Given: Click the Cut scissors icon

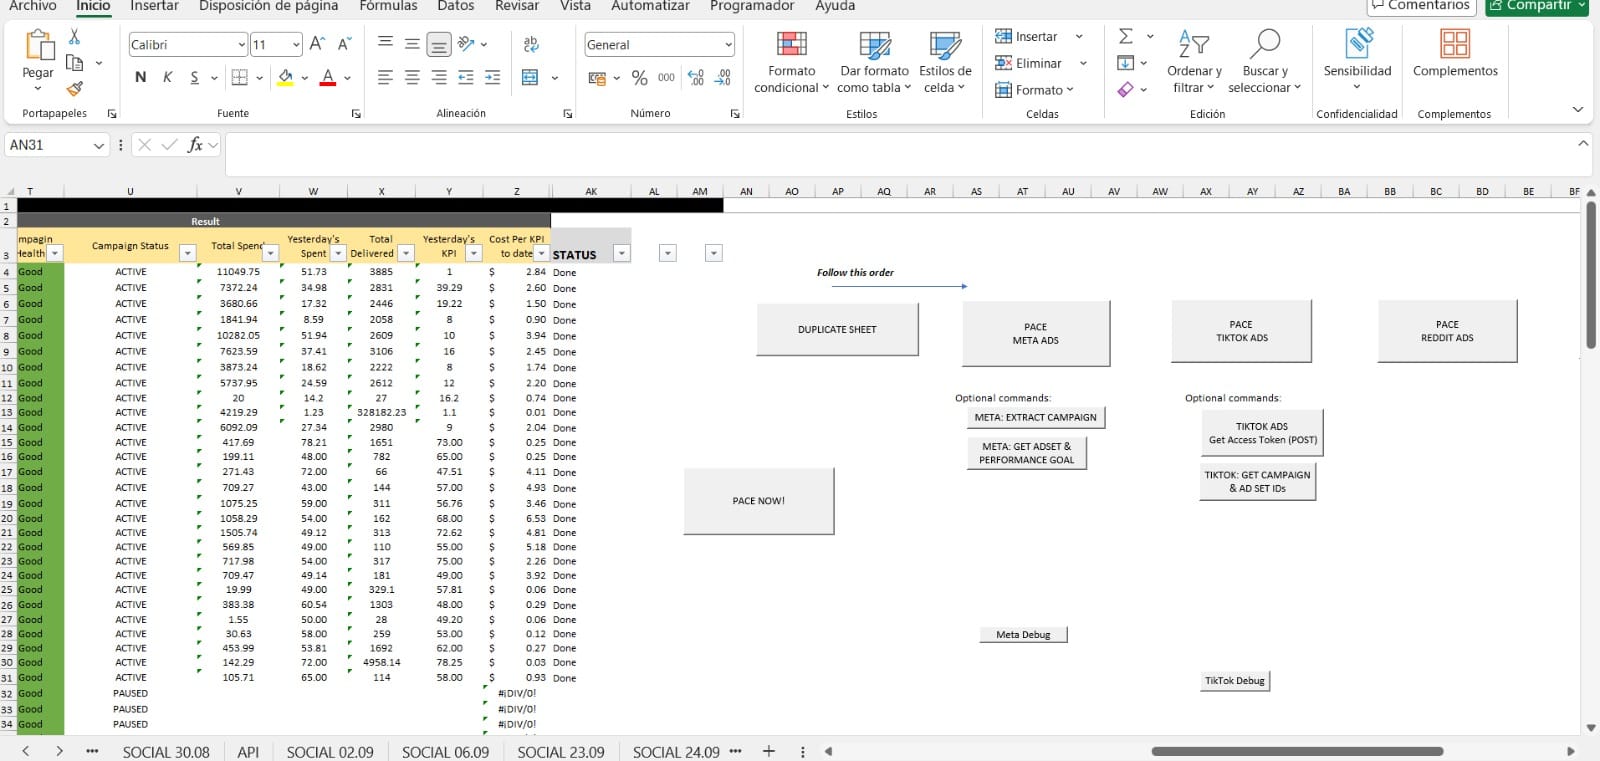Looking at the screenshot, I should 74,37.
